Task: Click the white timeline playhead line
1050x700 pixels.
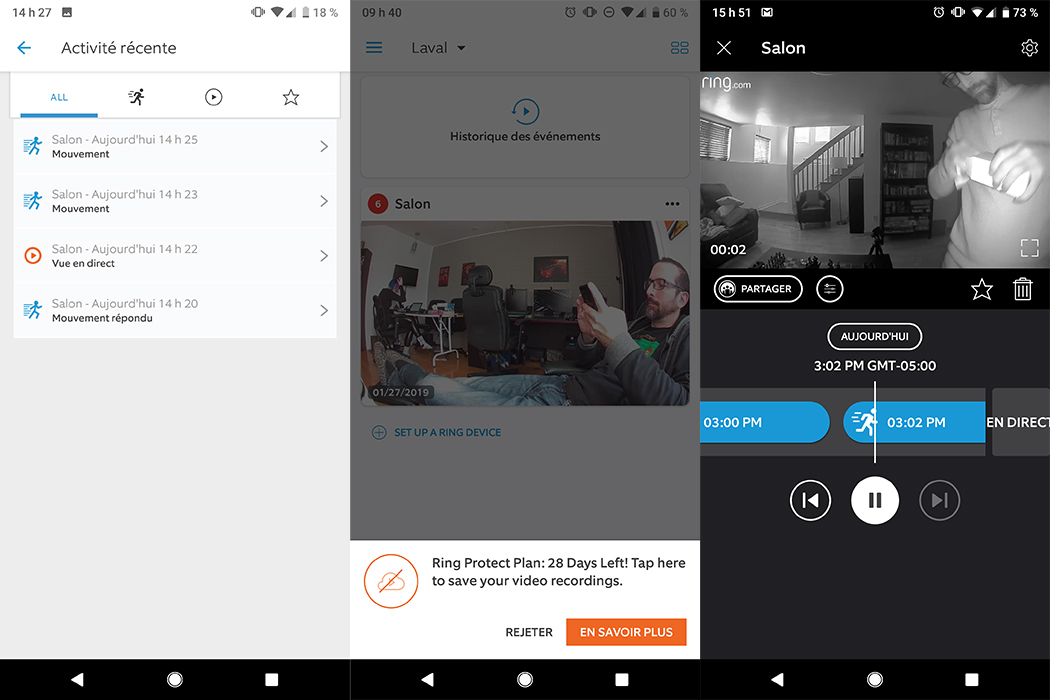Action: (x=875, y=422)
